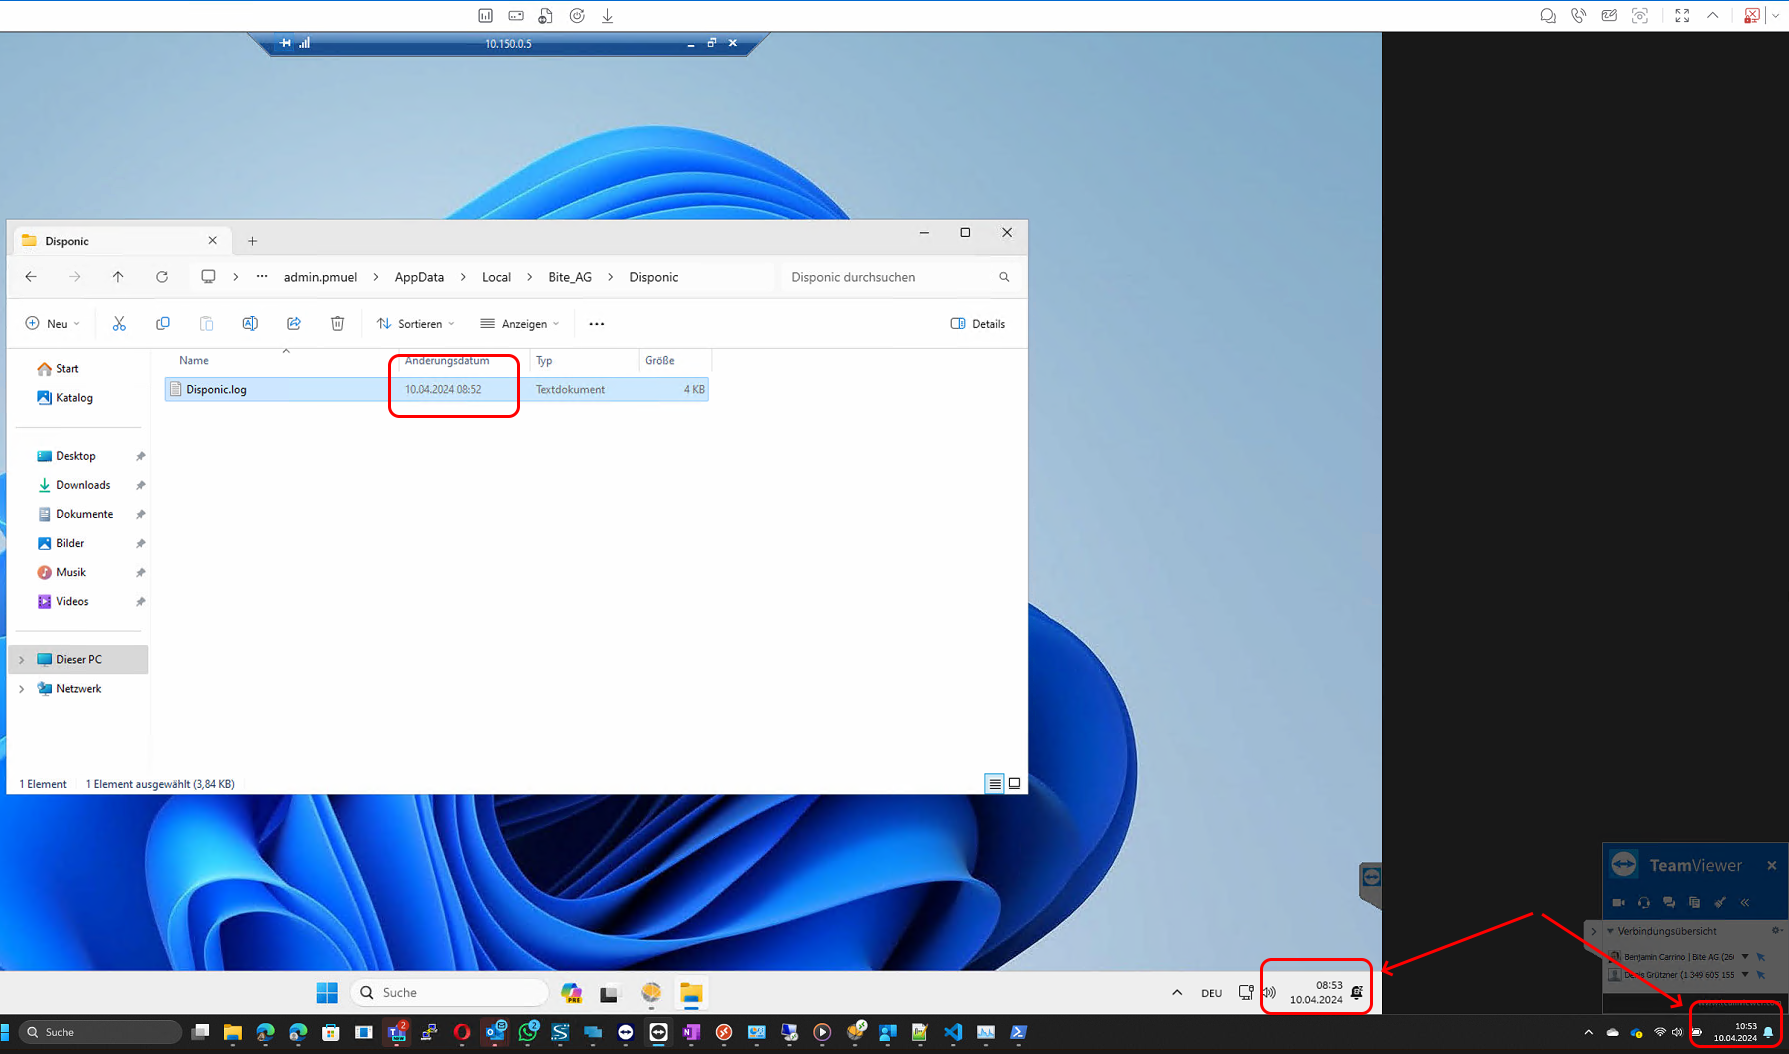1789x1054 pixels.
Task: Open the Anzeigen dropdown menu
Action: [x=519, y=323]
